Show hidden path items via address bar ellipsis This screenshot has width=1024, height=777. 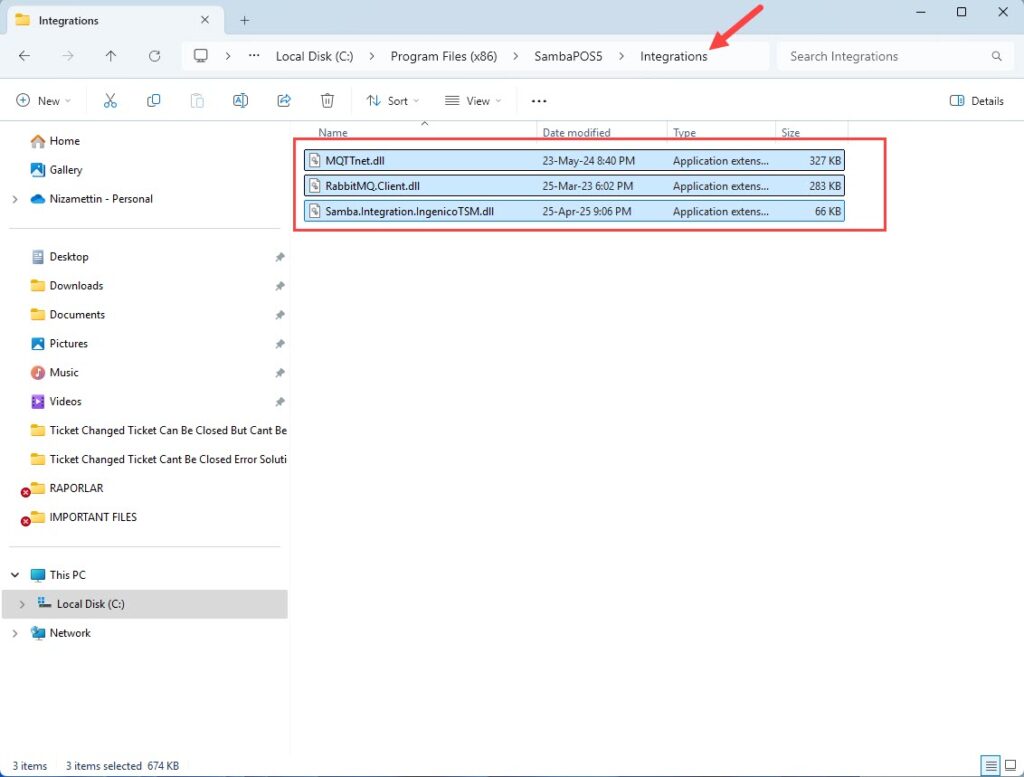tap(254, 56)
